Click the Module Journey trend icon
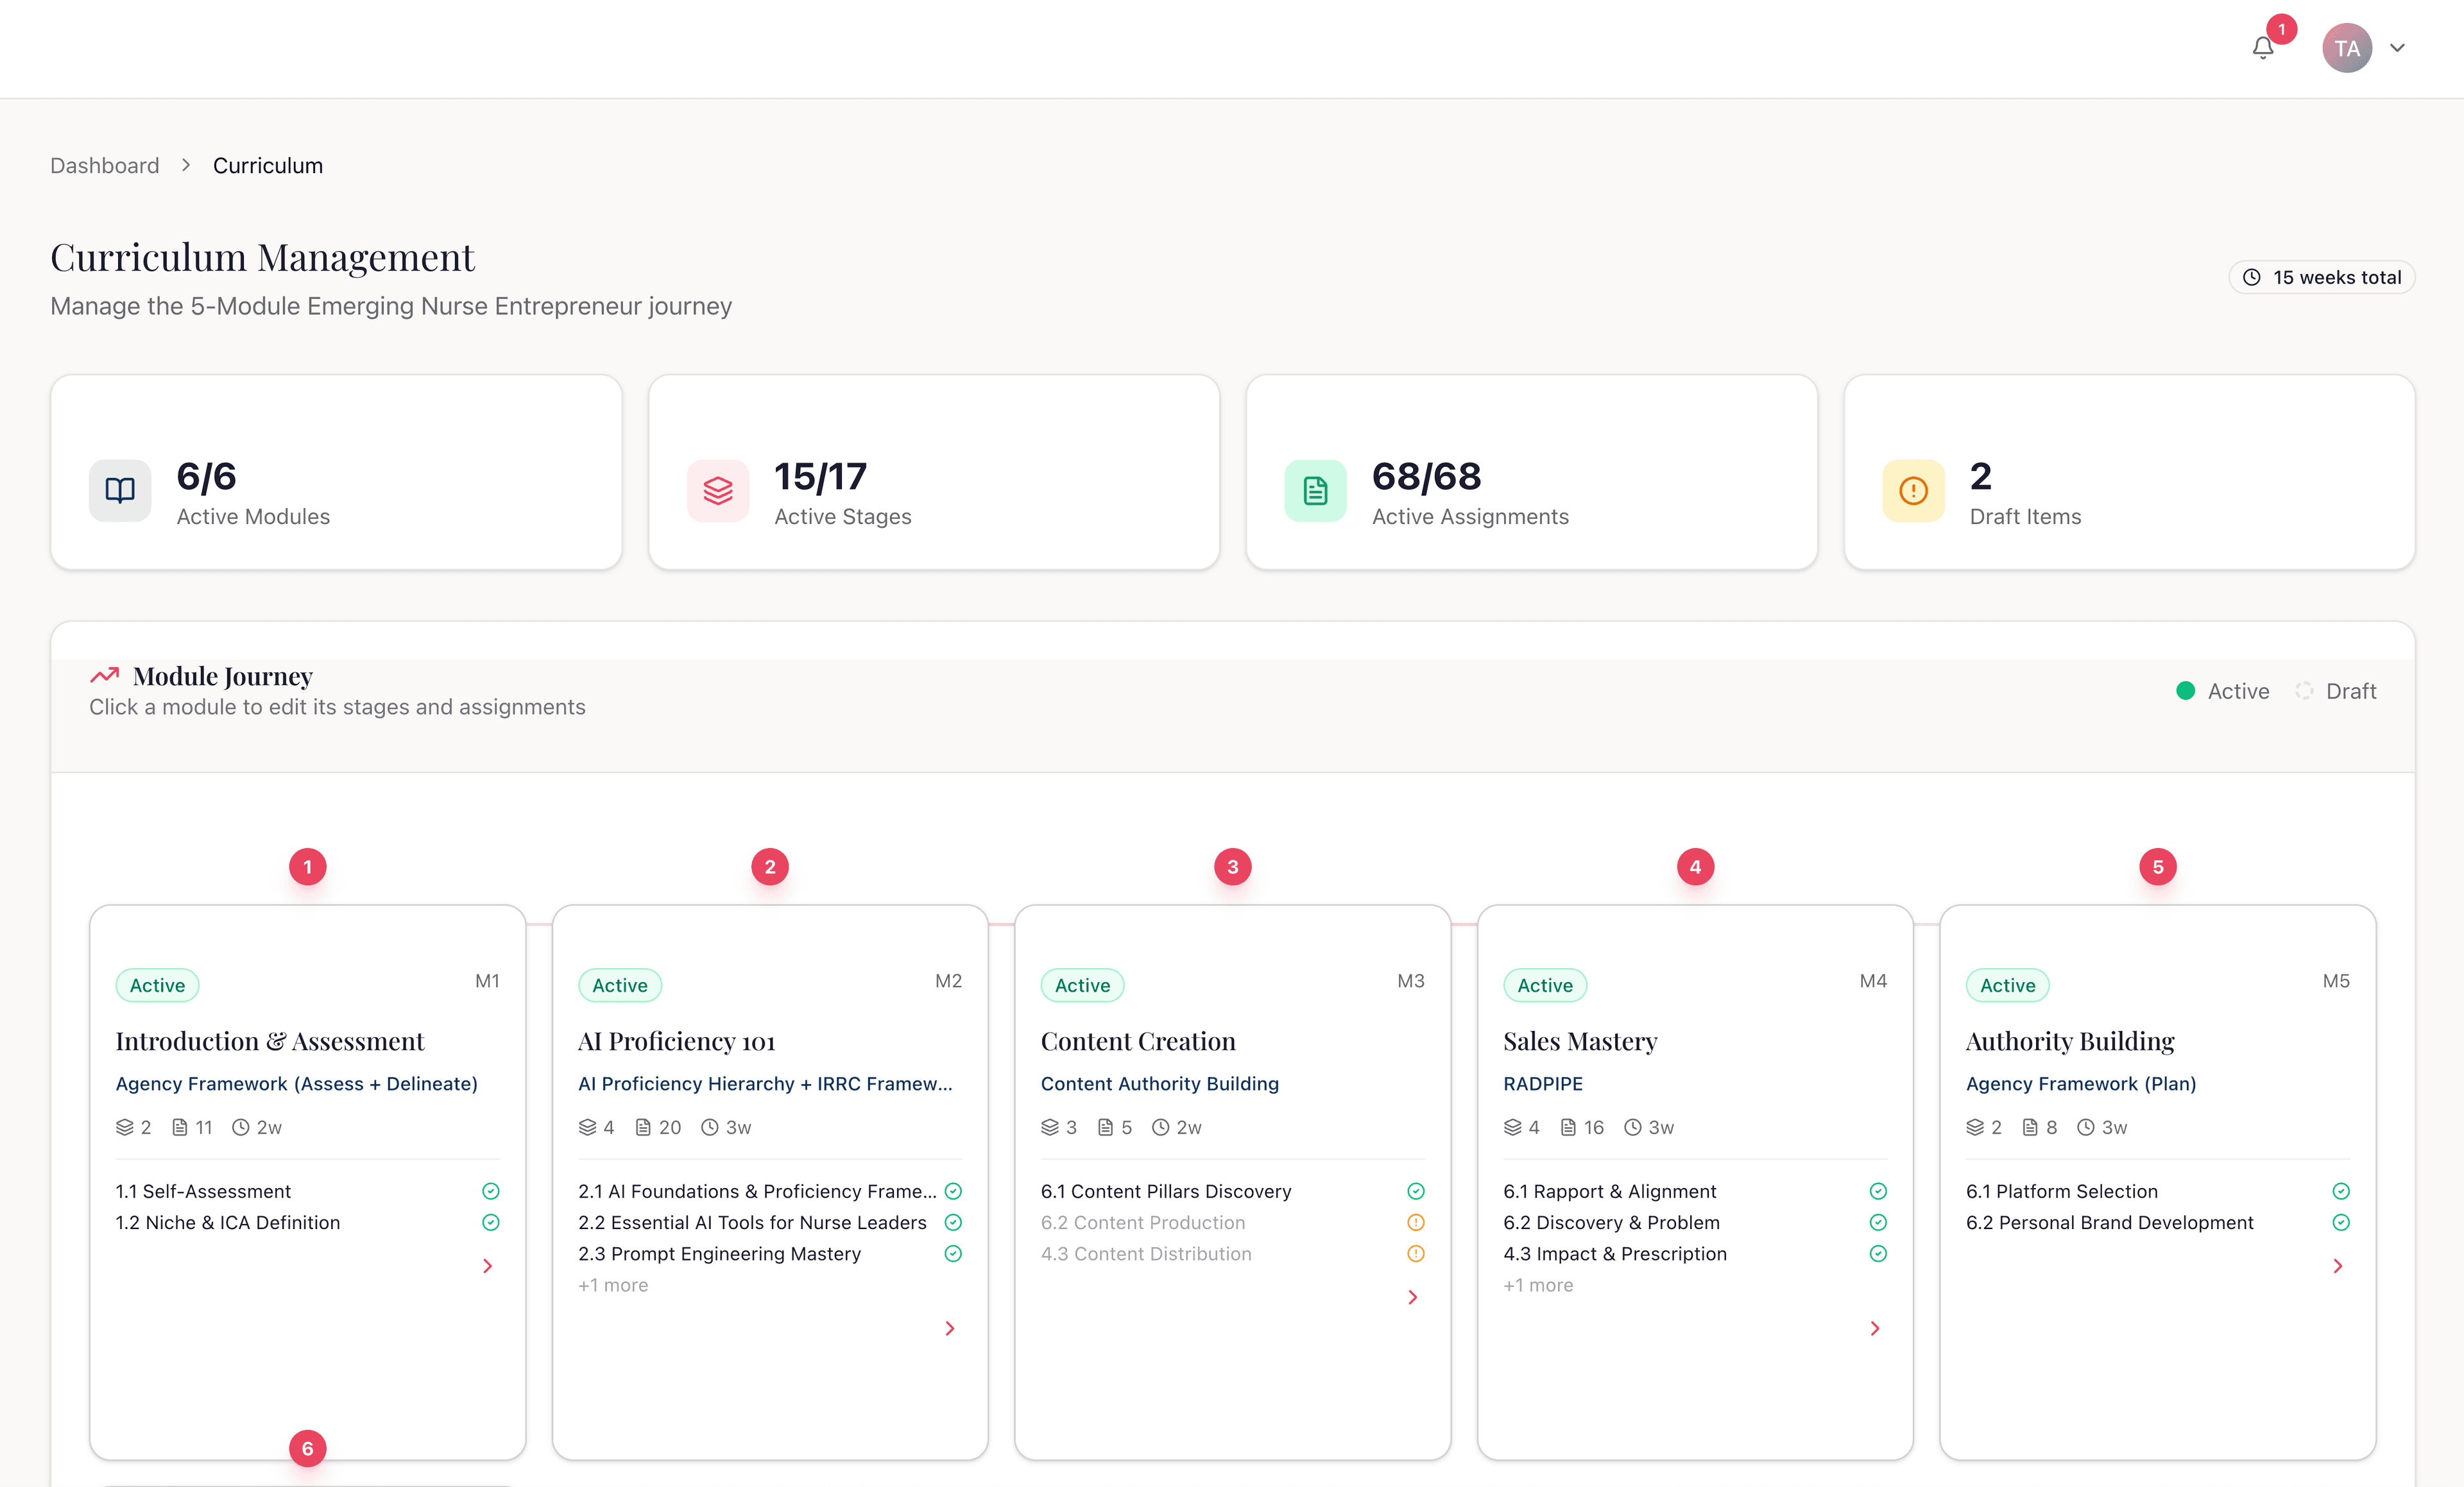The height and width of the screenshot is (1487, 2464). 105,676
